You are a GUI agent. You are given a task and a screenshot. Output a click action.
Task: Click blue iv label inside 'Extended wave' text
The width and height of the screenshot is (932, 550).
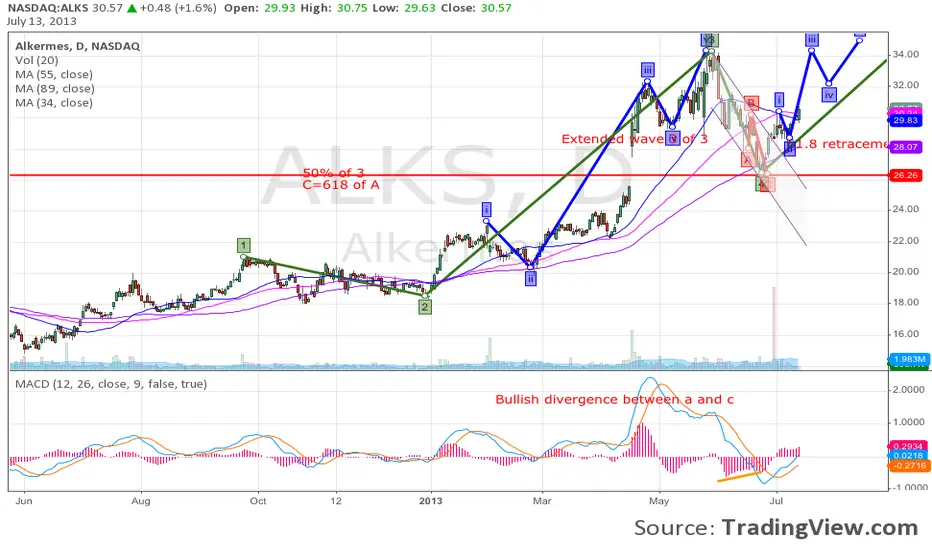pos(673,139)
